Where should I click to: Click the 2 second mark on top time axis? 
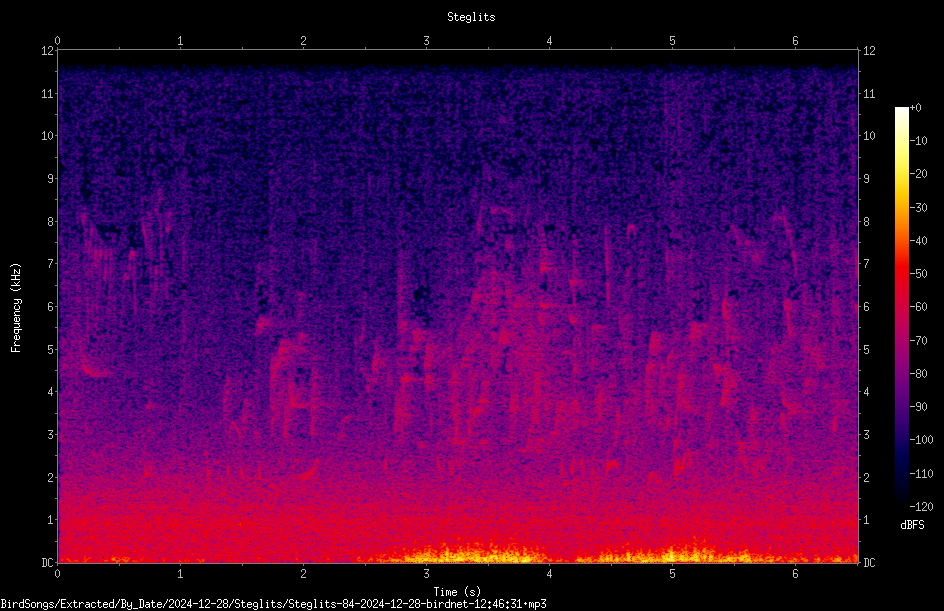pos(303,41)
